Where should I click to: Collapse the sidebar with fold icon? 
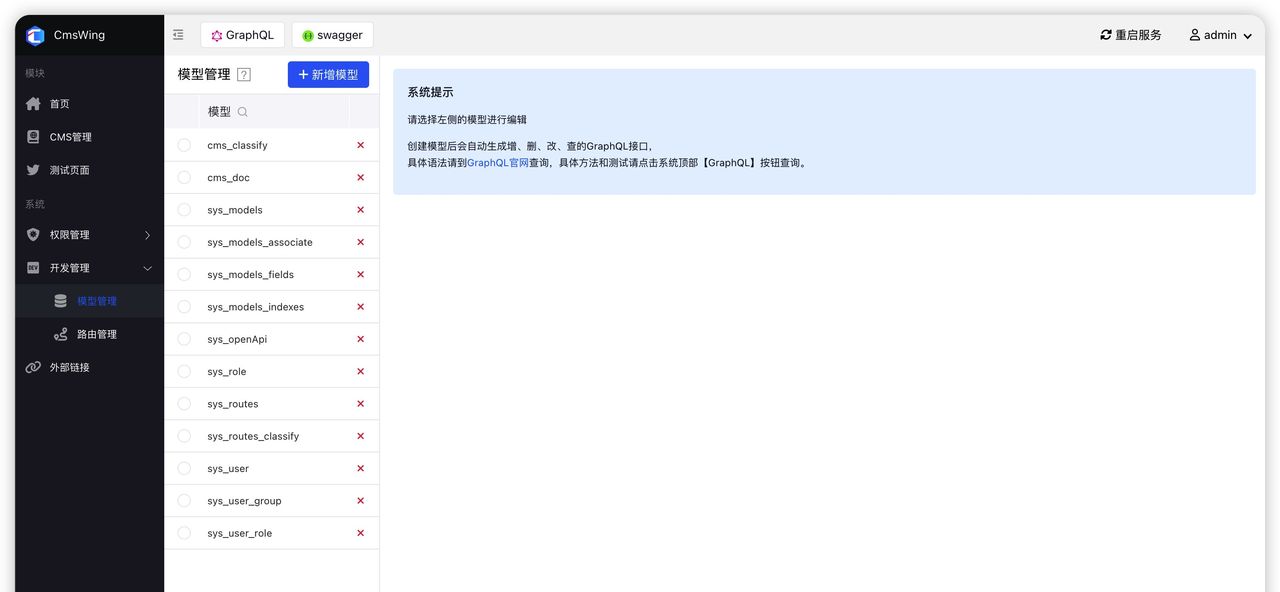coord(178,35)
